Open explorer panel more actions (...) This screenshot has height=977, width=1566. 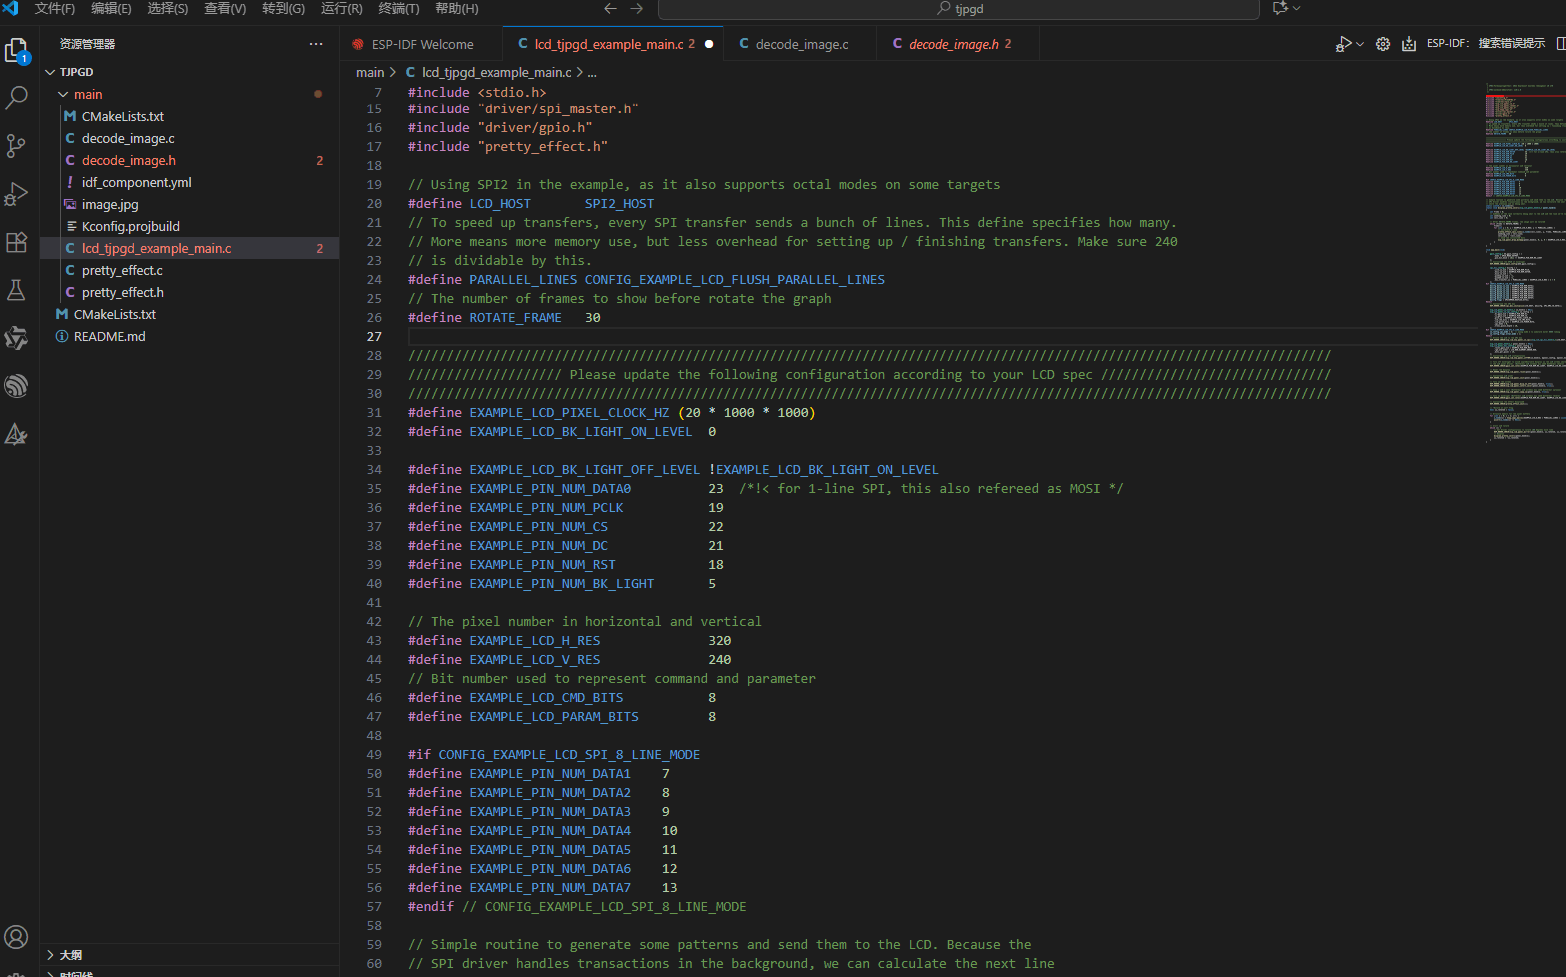point(316,44)
